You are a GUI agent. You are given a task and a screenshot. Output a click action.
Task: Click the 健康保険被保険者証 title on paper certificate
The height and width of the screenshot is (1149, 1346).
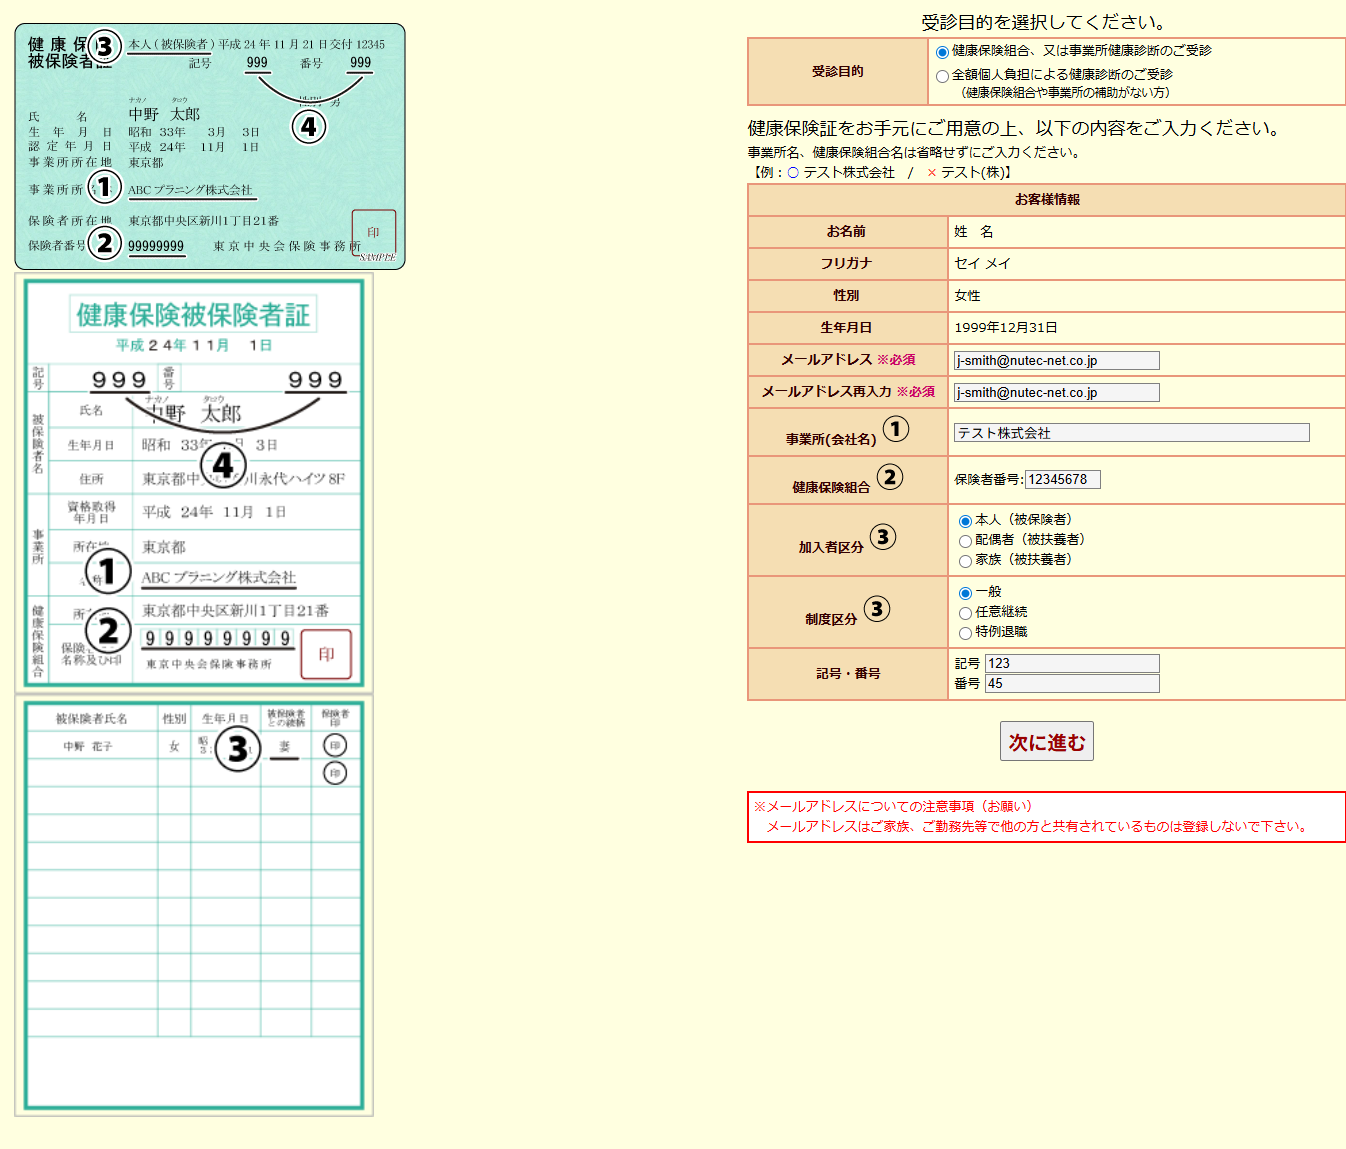pyautogui.click(x=193, y=315)
